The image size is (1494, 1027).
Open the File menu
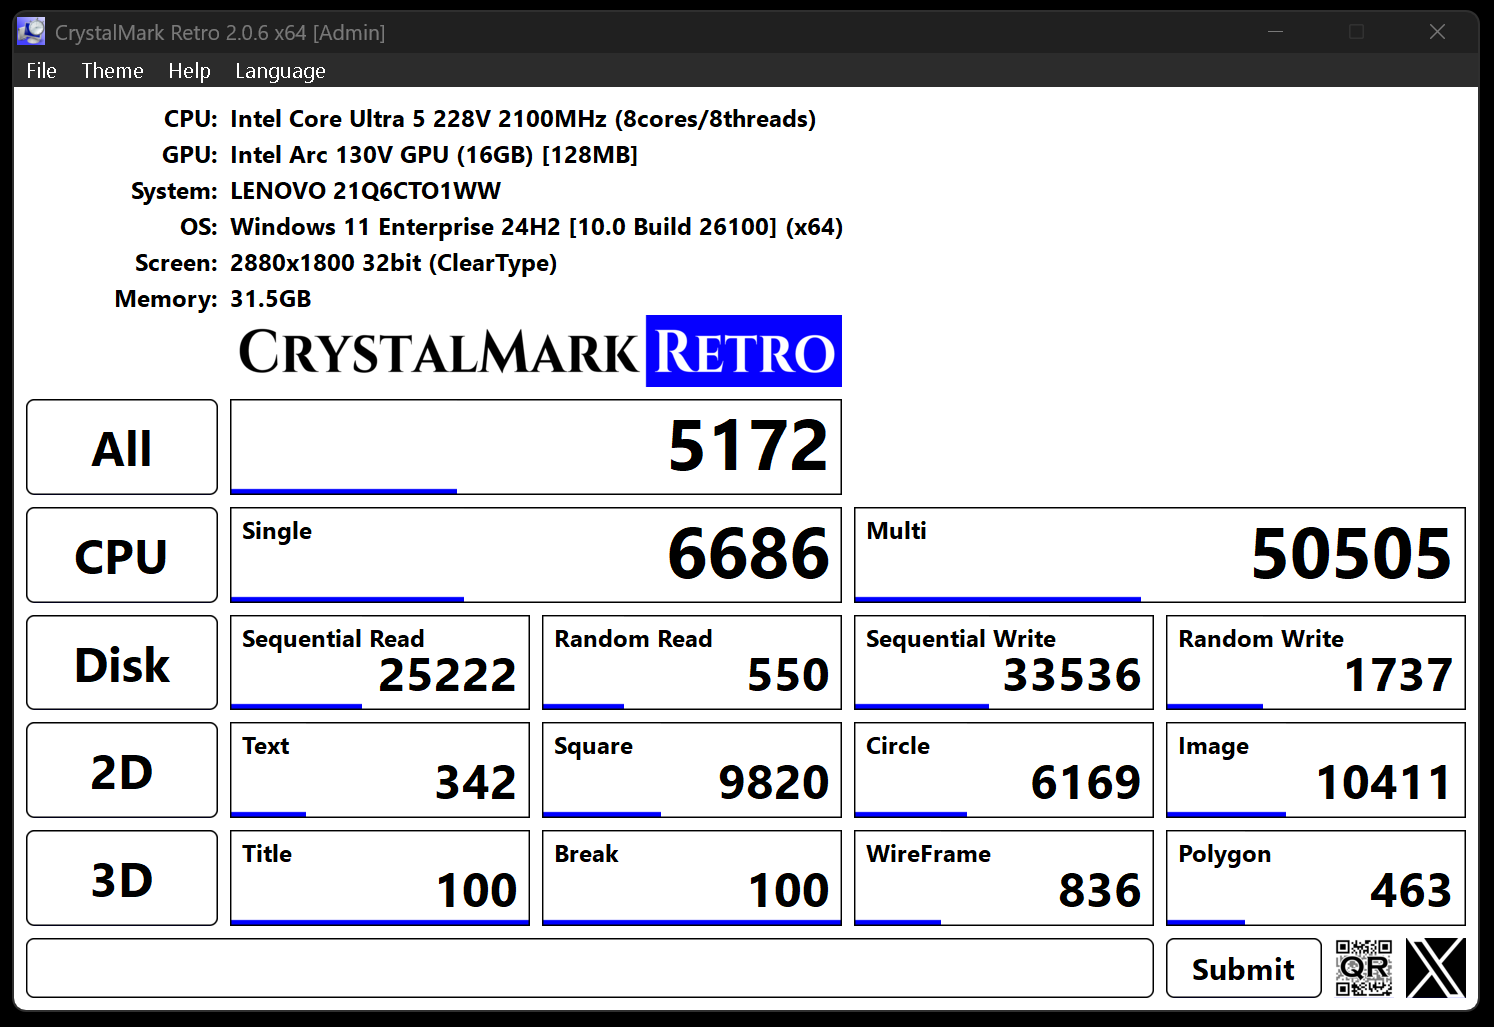coord(41,71)
